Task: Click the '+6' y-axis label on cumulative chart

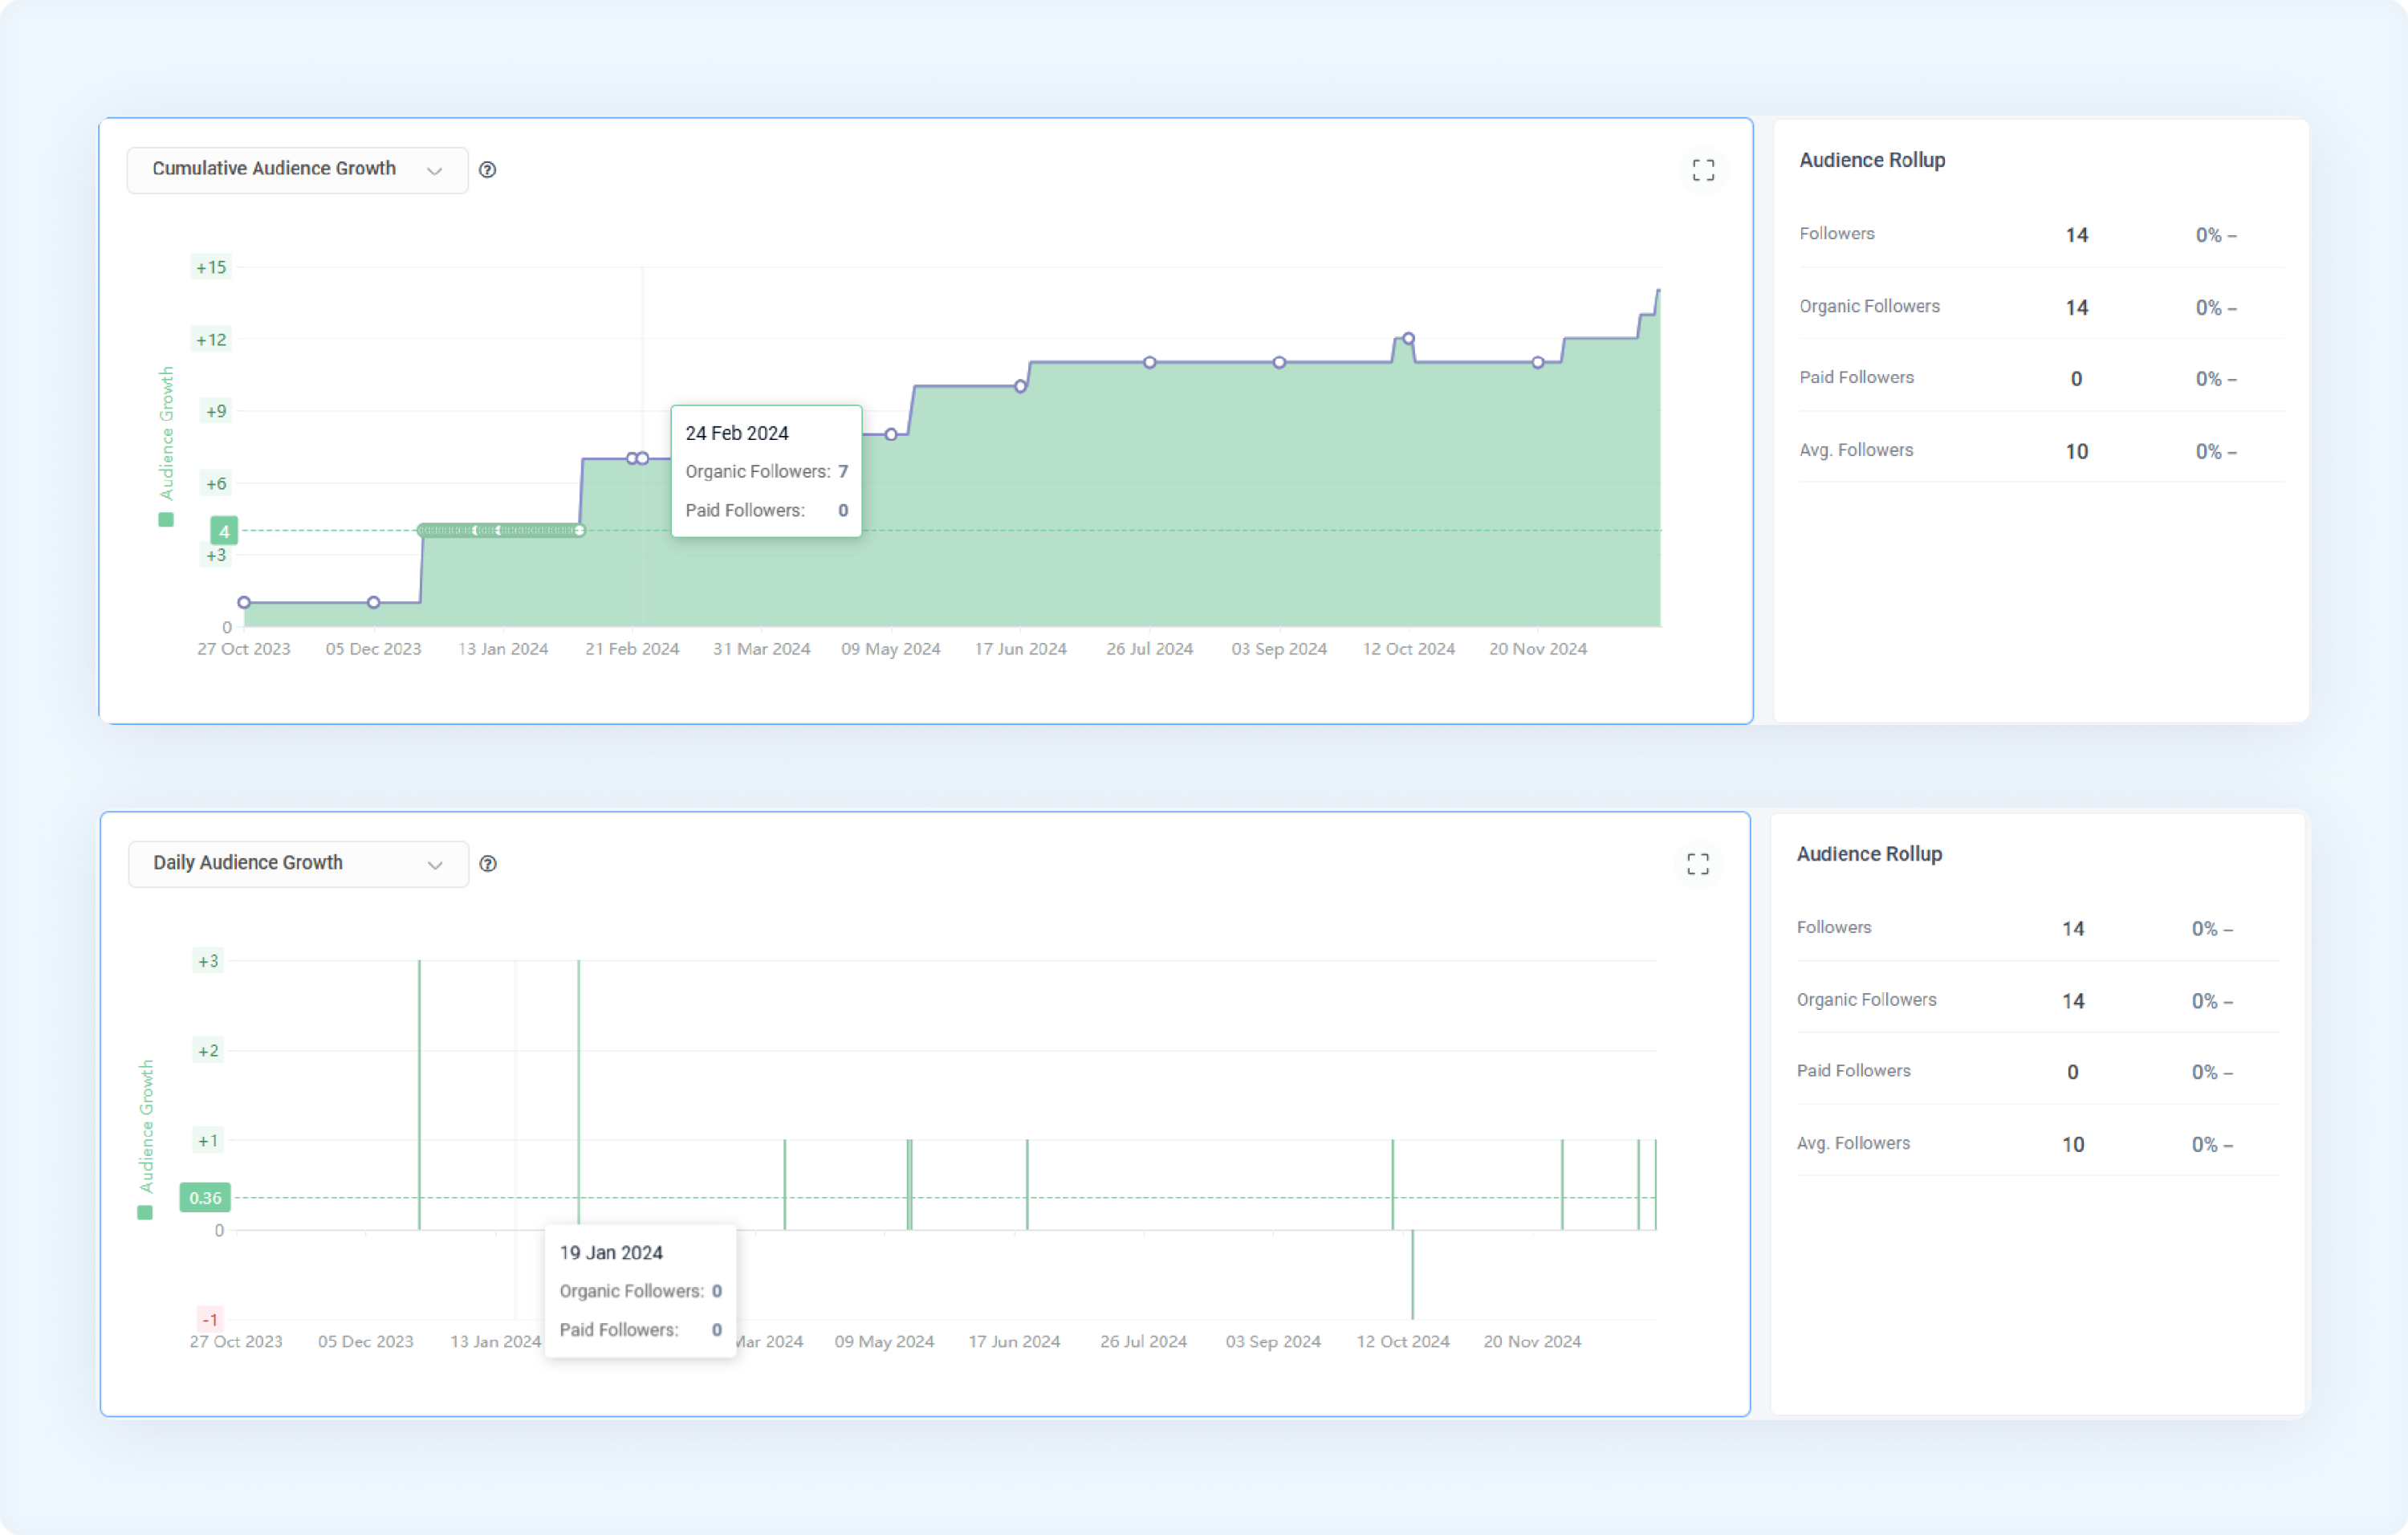Action: [215, 484]
